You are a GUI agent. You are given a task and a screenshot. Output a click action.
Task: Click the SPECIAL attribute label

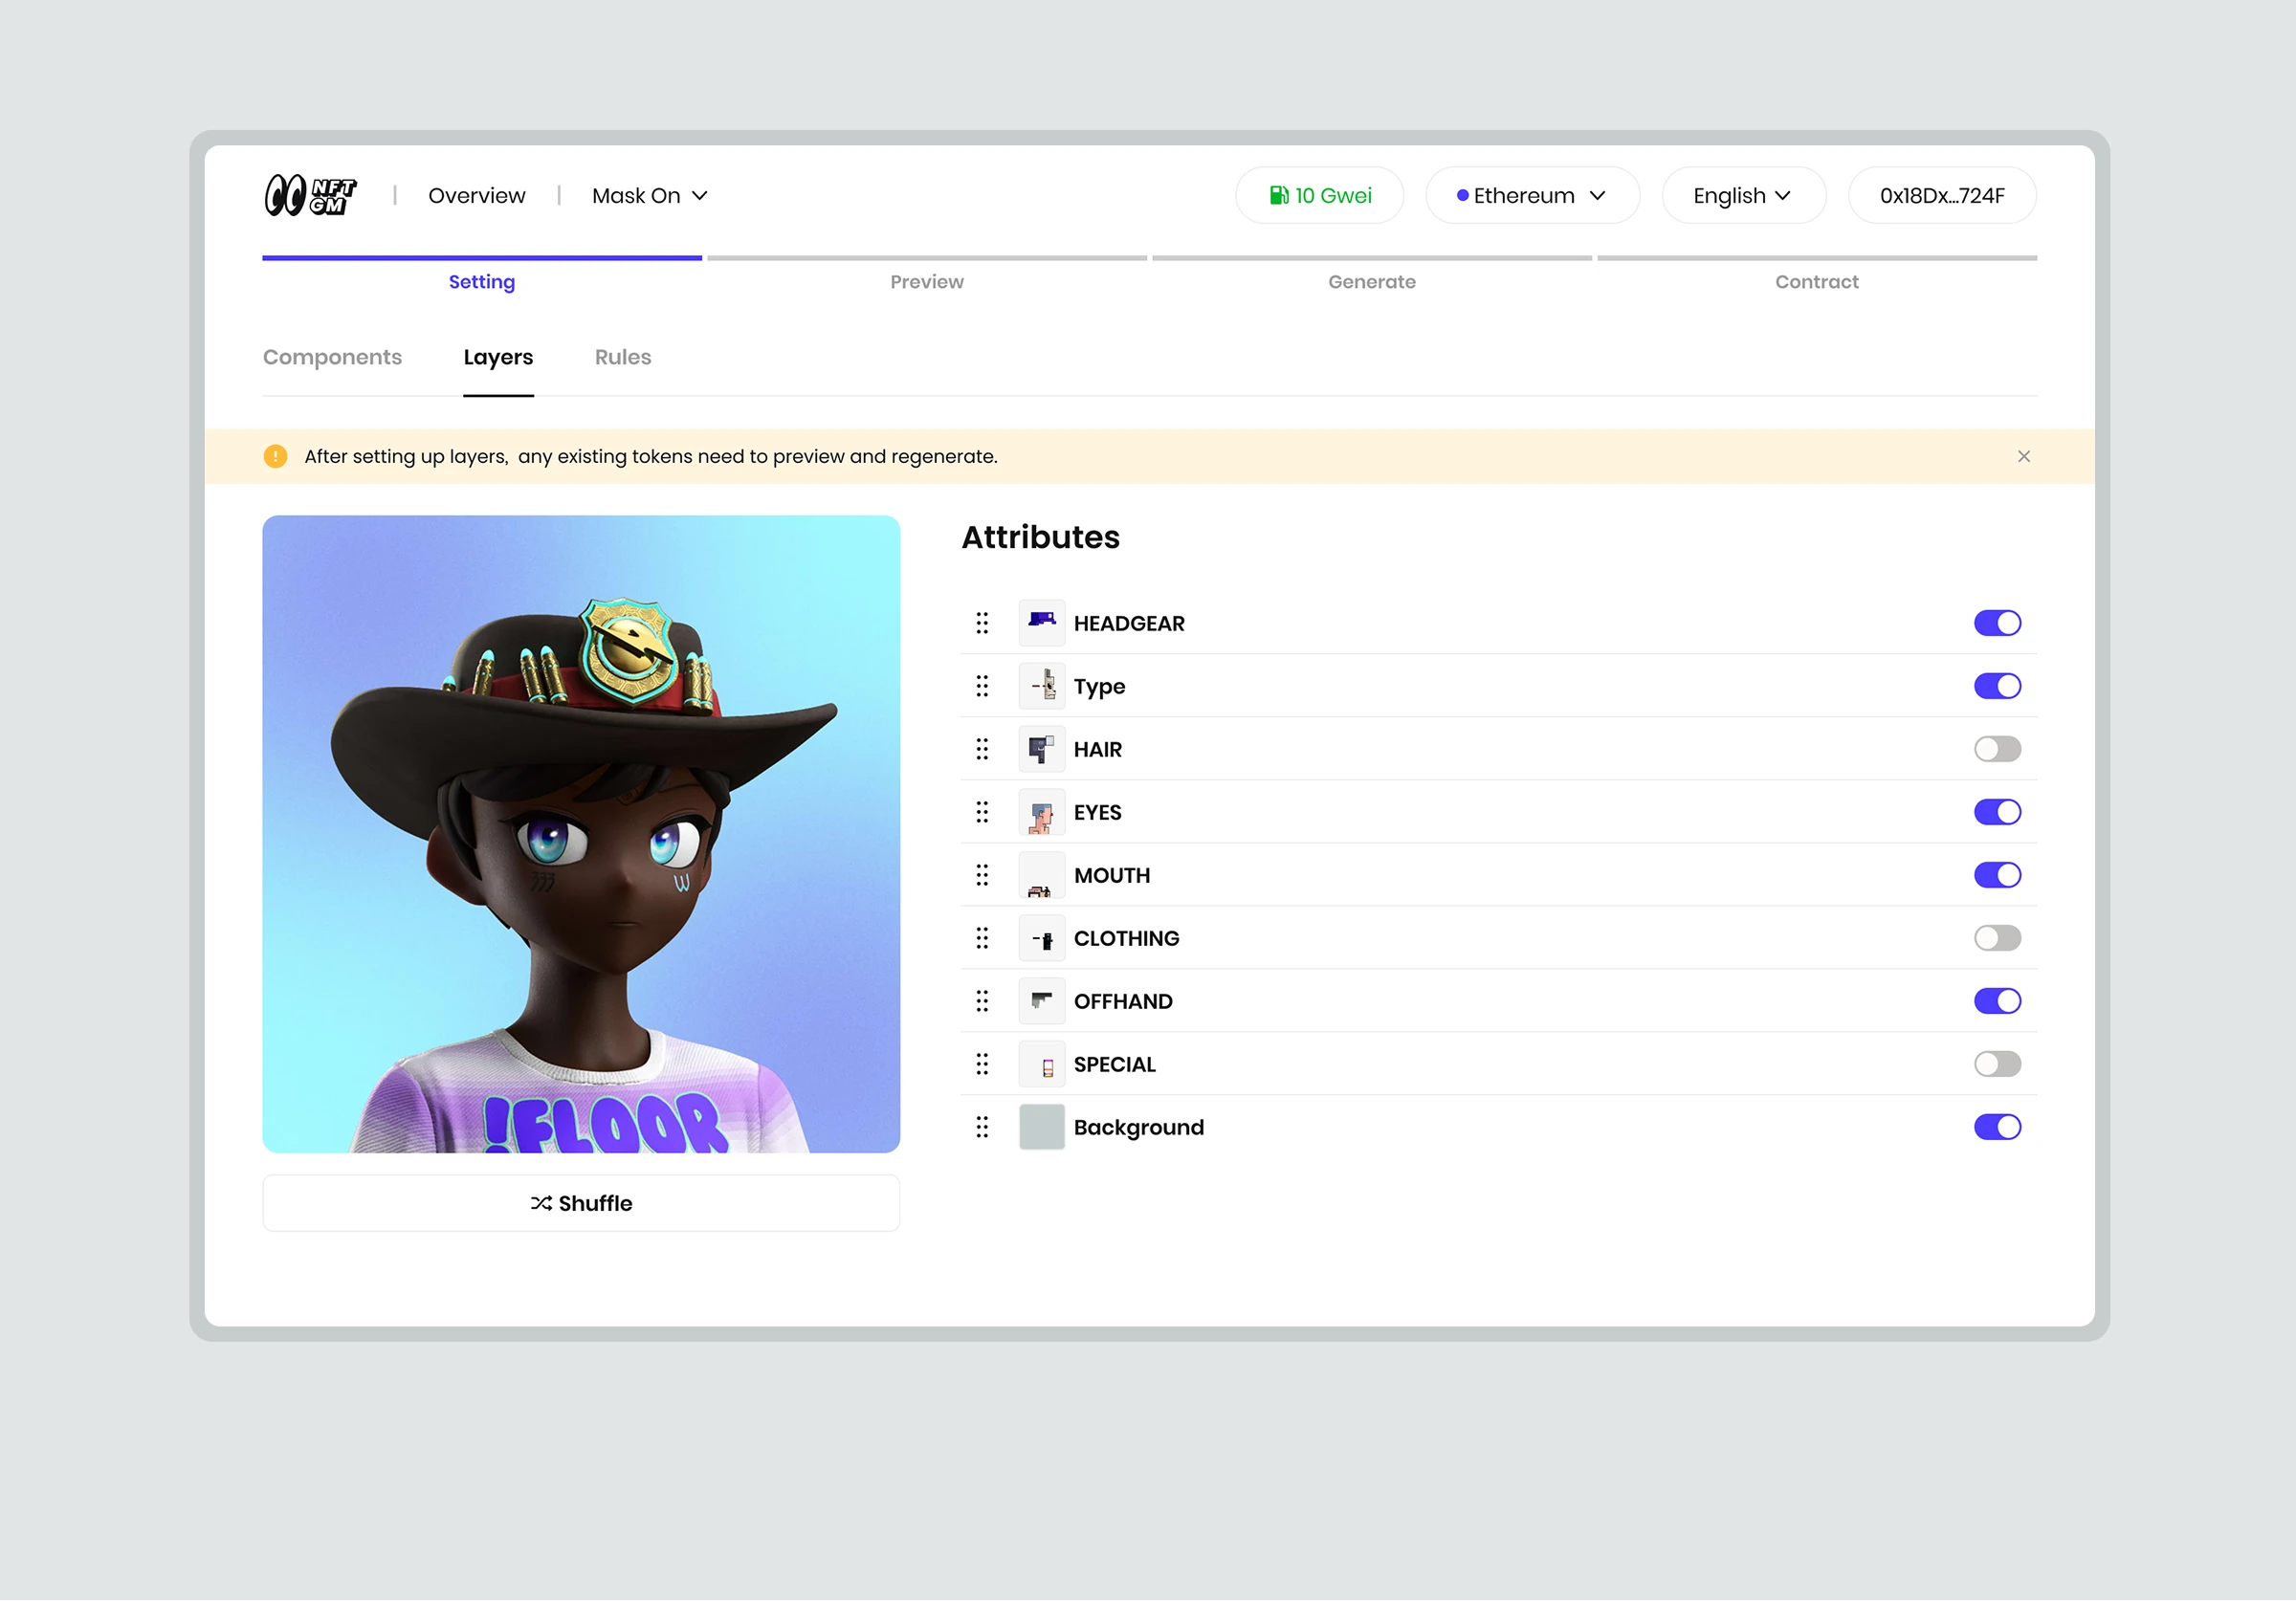click(1115, 1064)
